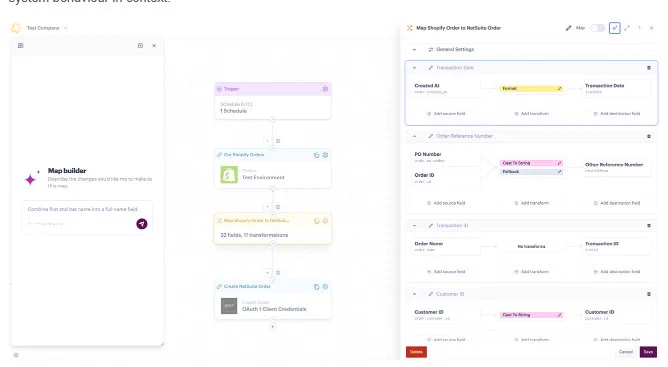Collapse the Transaction ID mapping

[414, 225]
